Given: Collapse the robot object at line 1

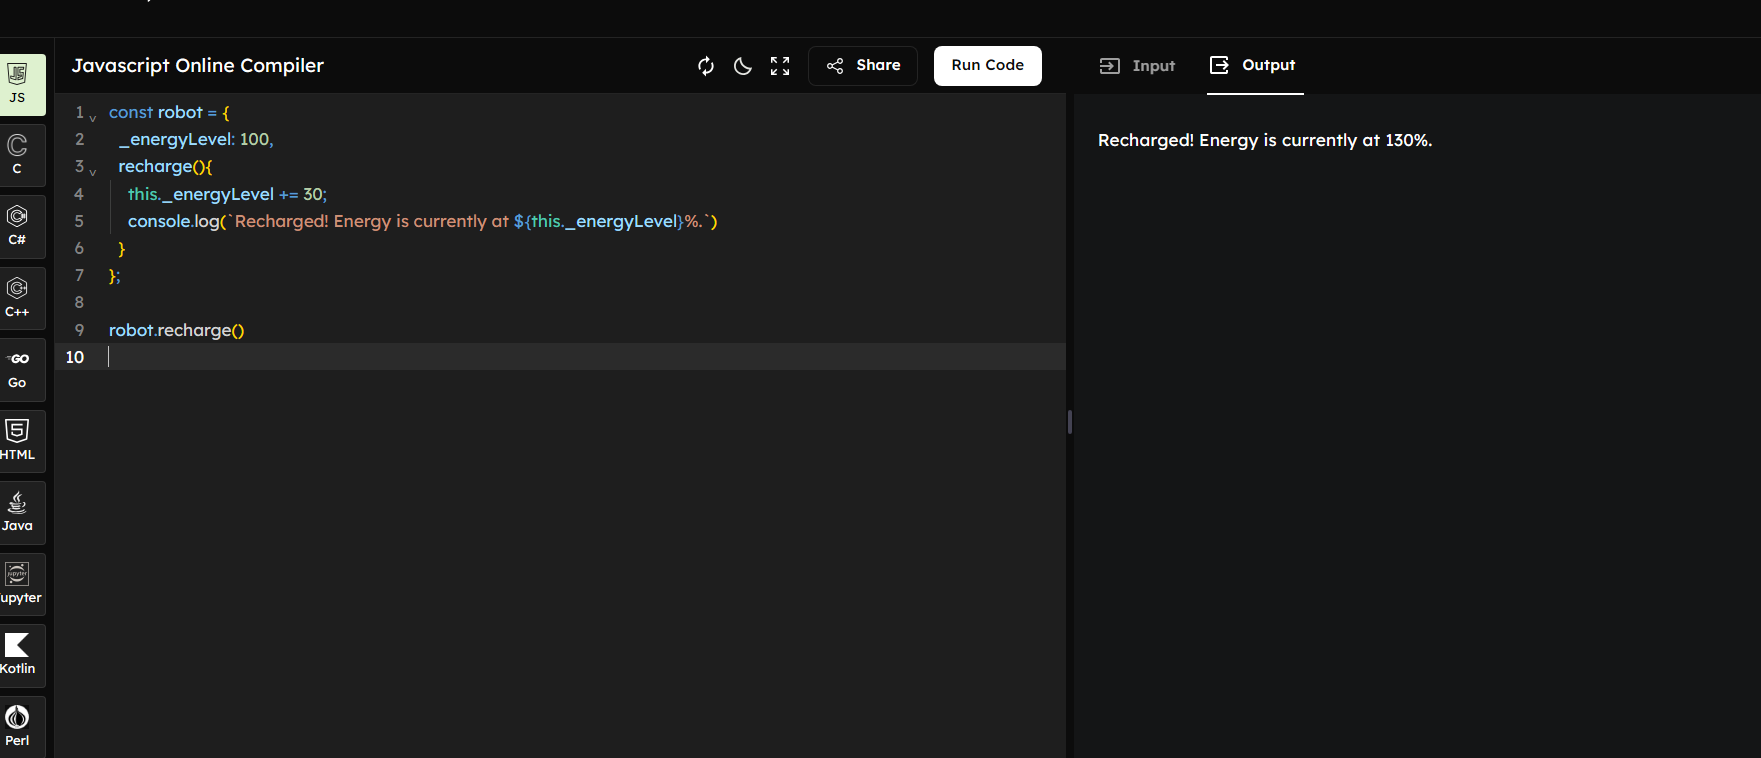Looking at the screenshot, I should point(93,116).
